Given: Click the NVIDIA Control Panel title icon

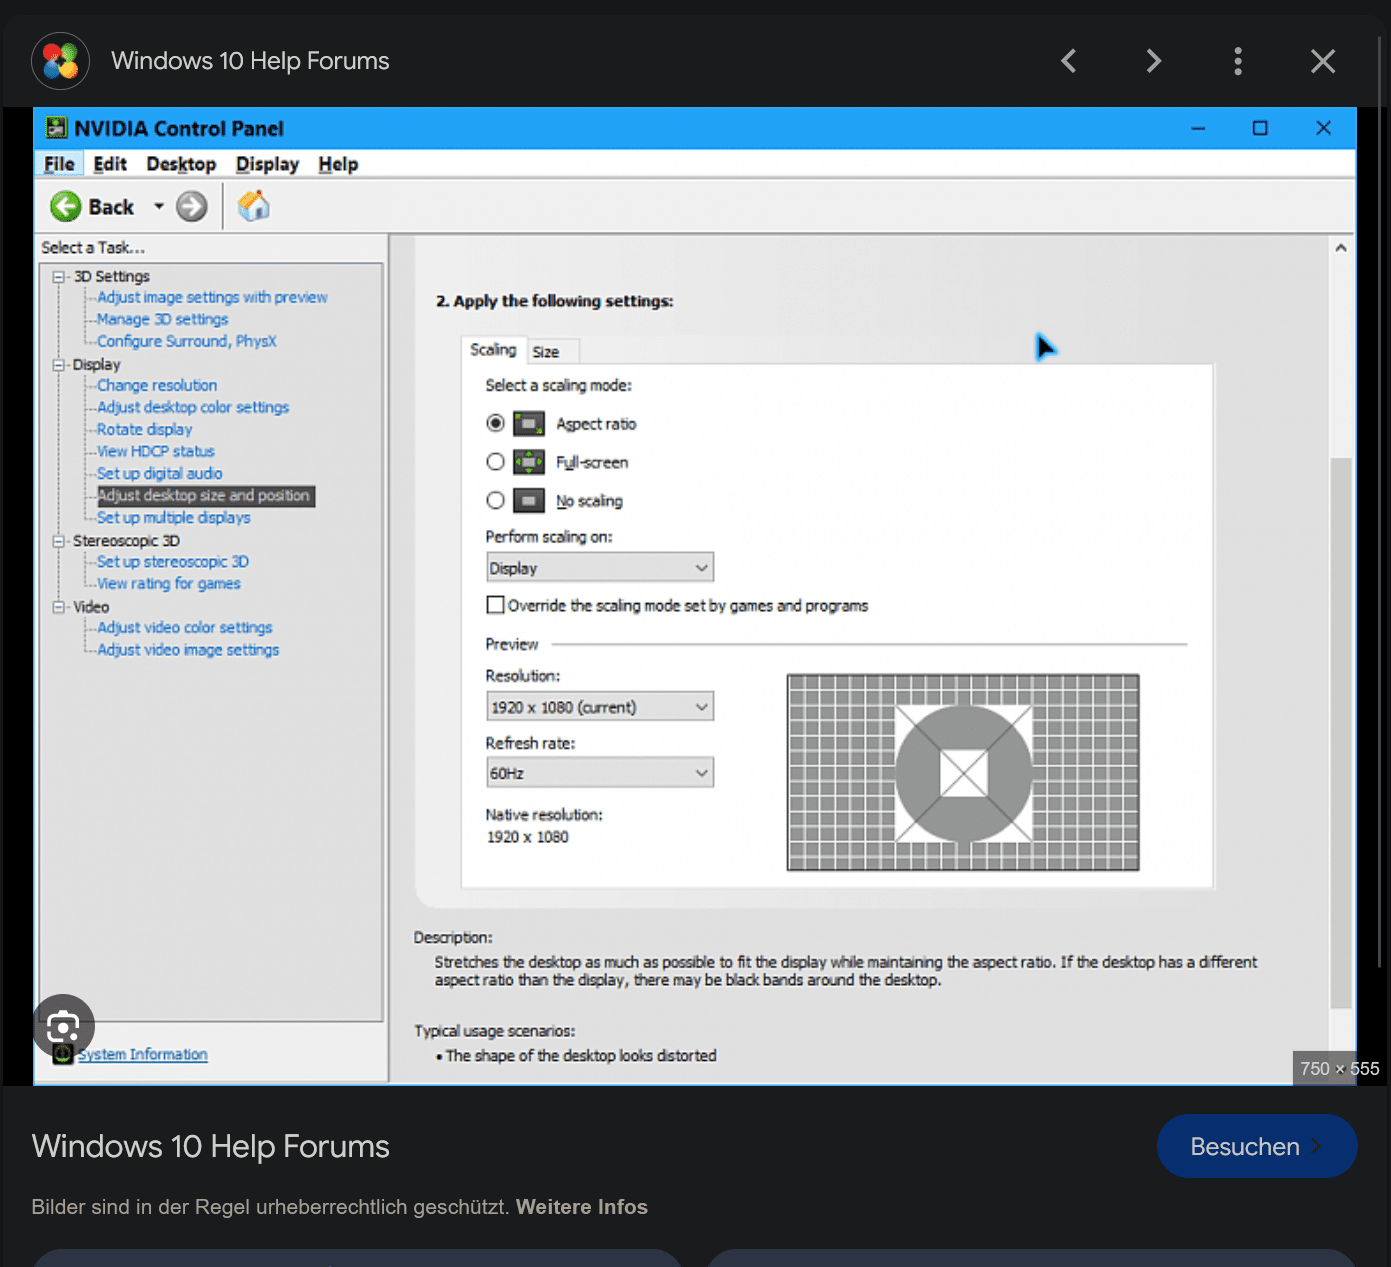Looking at the screenshot, I should (x=57, y=128).
